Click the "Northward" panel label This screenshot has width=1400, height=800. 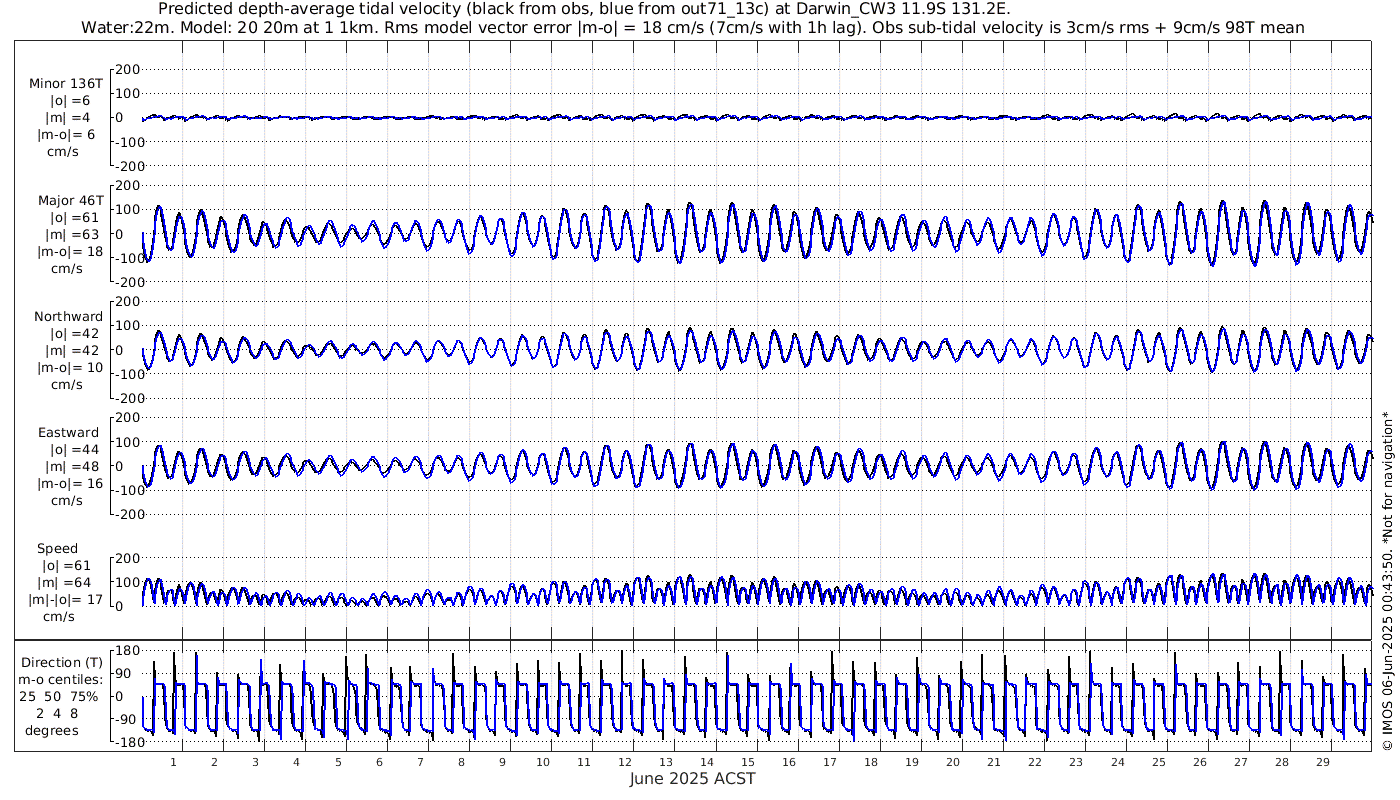click(x=68, y=316)
